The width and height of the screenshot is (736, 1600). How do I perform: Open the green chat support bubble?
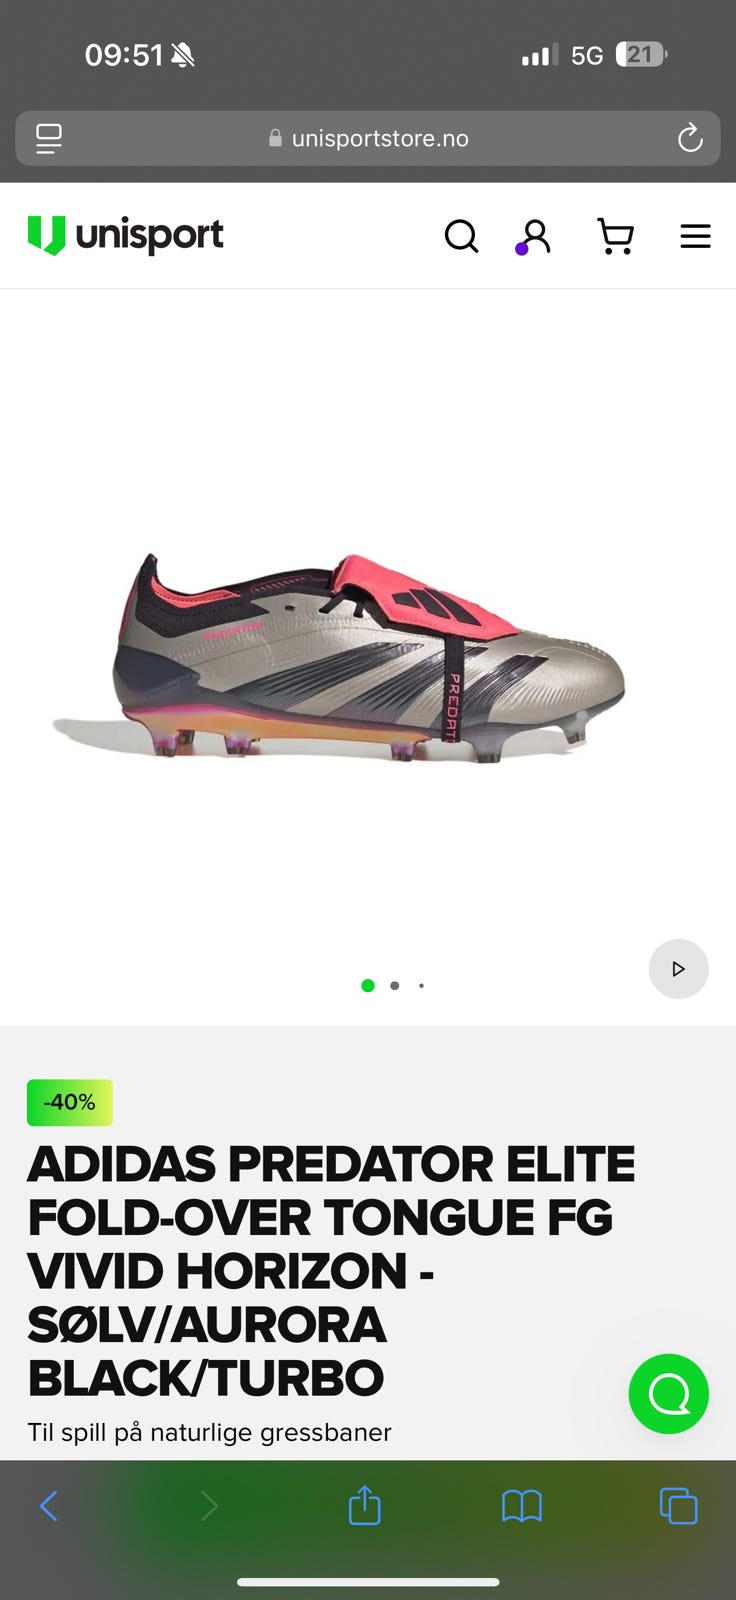669,1394
